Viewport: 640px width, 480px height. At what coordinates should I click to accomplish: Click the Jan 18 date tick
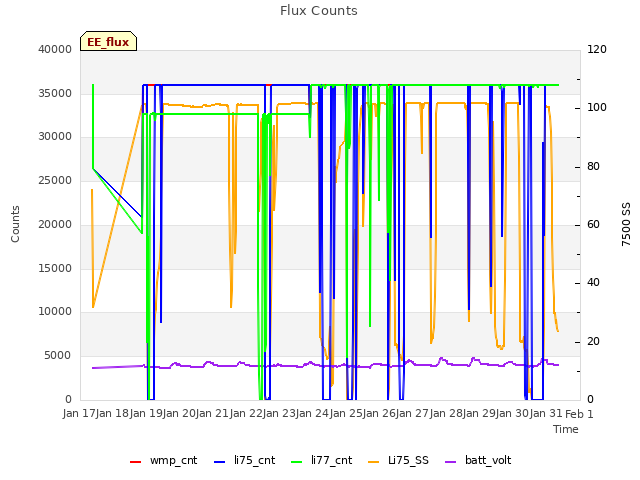pos(112,413)
